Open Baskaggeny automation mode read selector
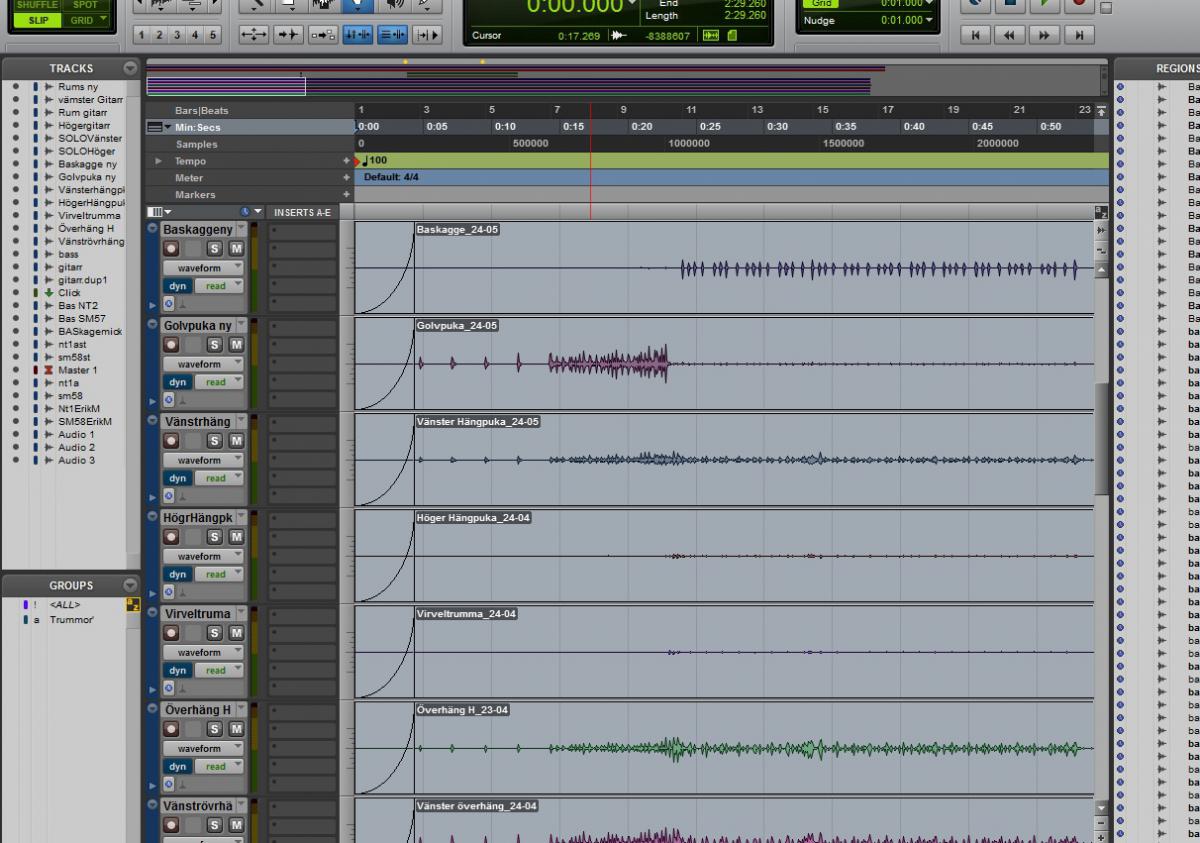The image size is (1200, 843). pyautogui.click(x=220, y=286)
